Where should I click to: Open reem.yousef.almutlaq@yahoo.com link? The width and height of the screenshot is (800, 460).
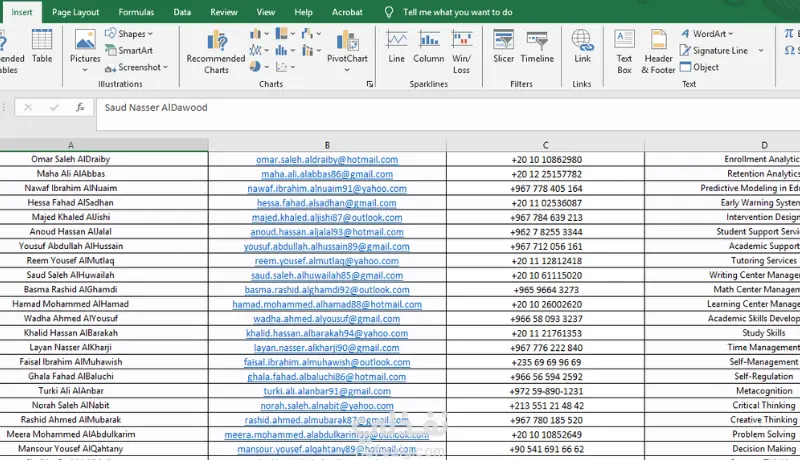[x=327, y=261]
